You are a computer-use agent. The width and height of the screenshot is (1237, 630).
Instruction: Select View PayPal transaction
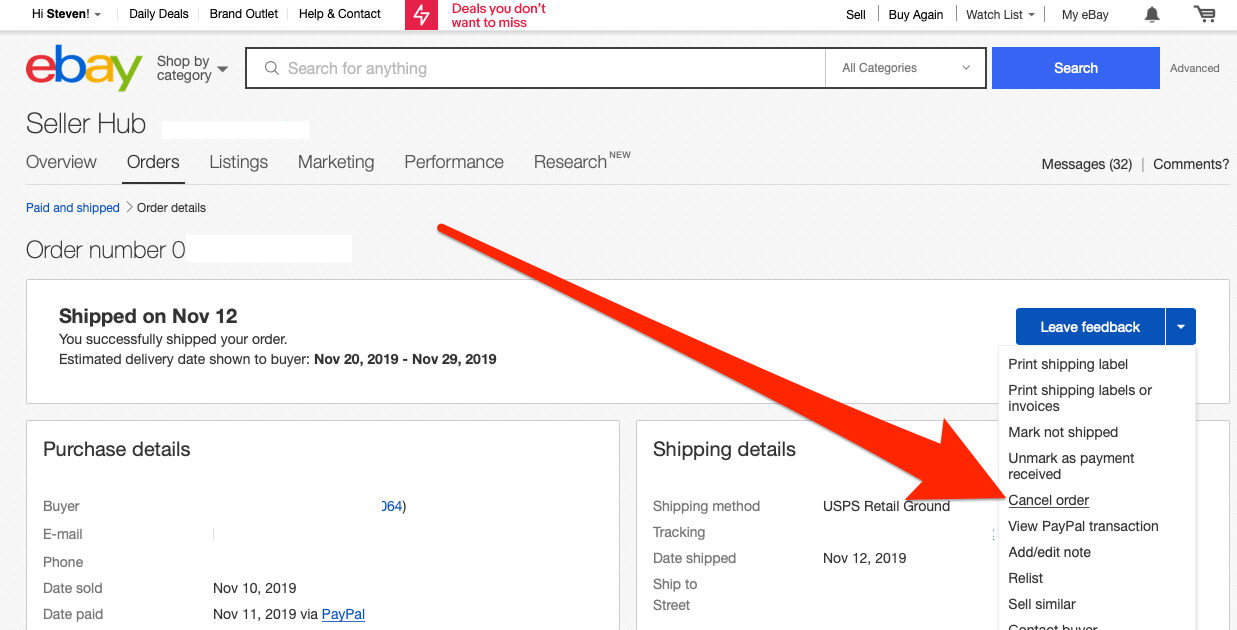[x=1083, y=526]
